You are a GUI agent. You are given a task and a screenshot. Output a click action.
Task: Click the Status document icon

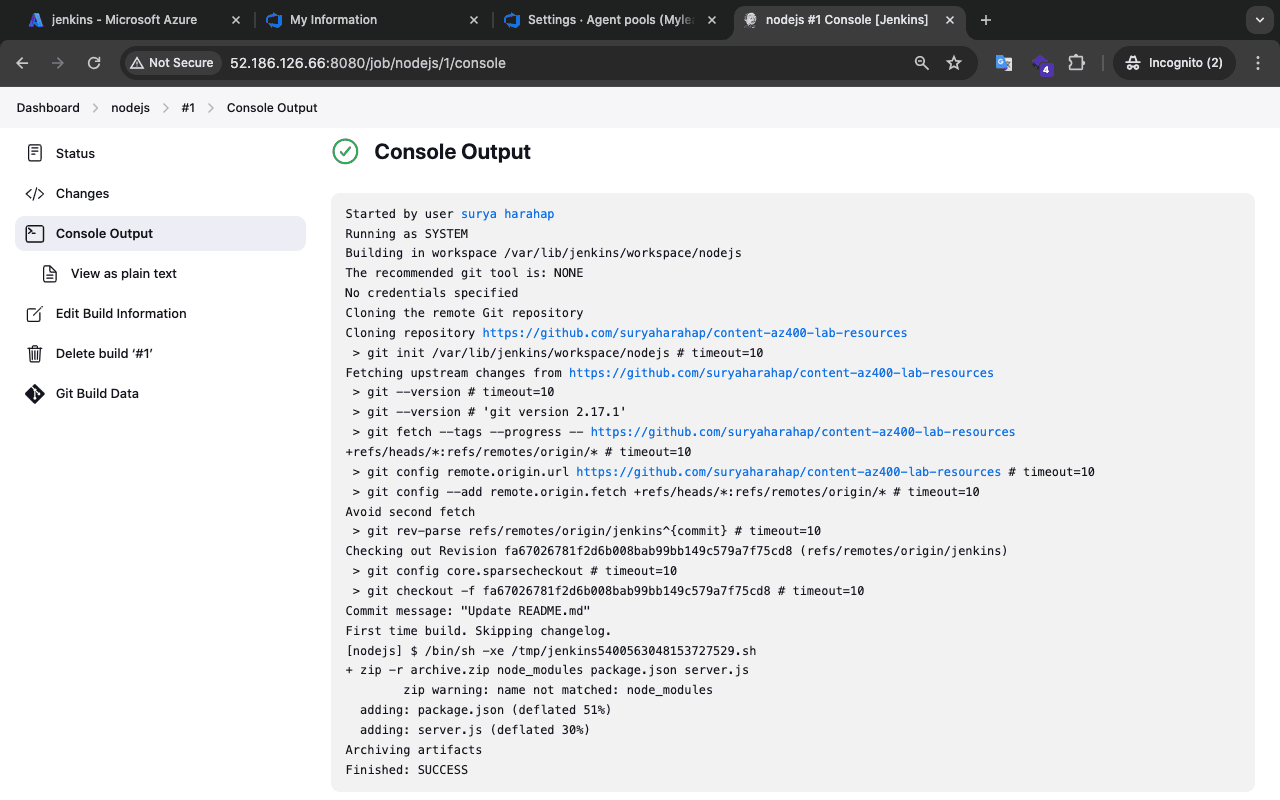click(x=35, y=153)
